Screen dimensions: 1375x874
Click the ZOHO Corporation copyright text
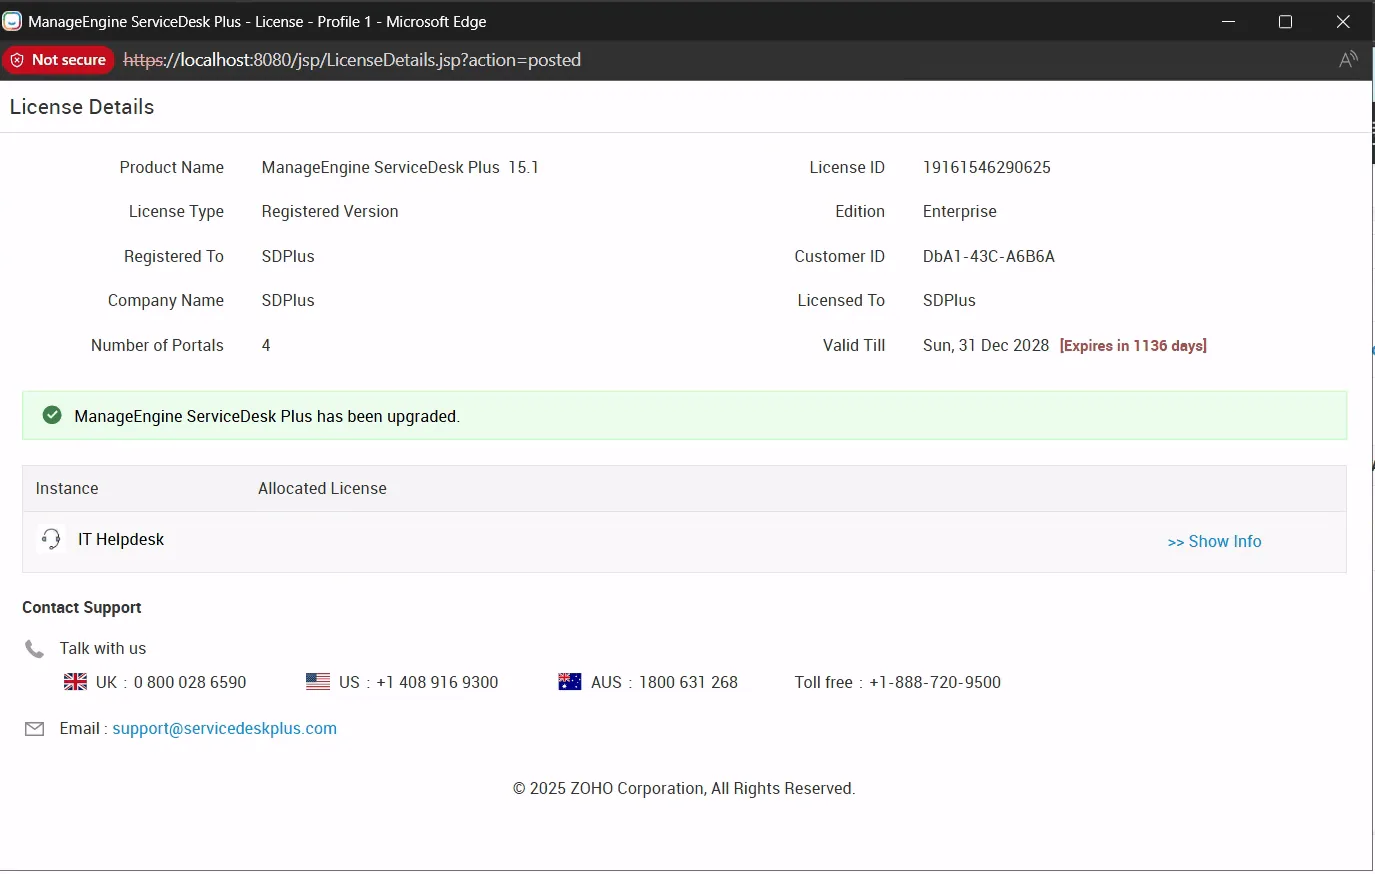(x=684, y=789)
